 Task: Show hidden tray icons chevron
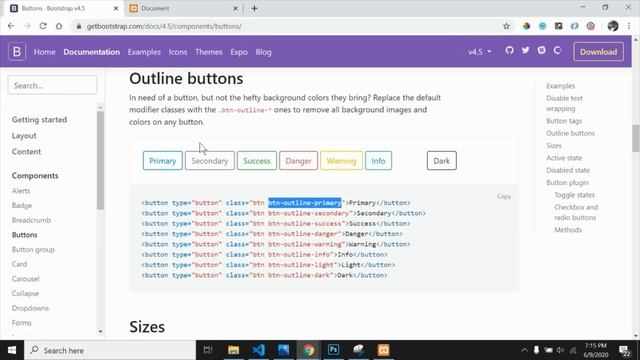[524, 350]
